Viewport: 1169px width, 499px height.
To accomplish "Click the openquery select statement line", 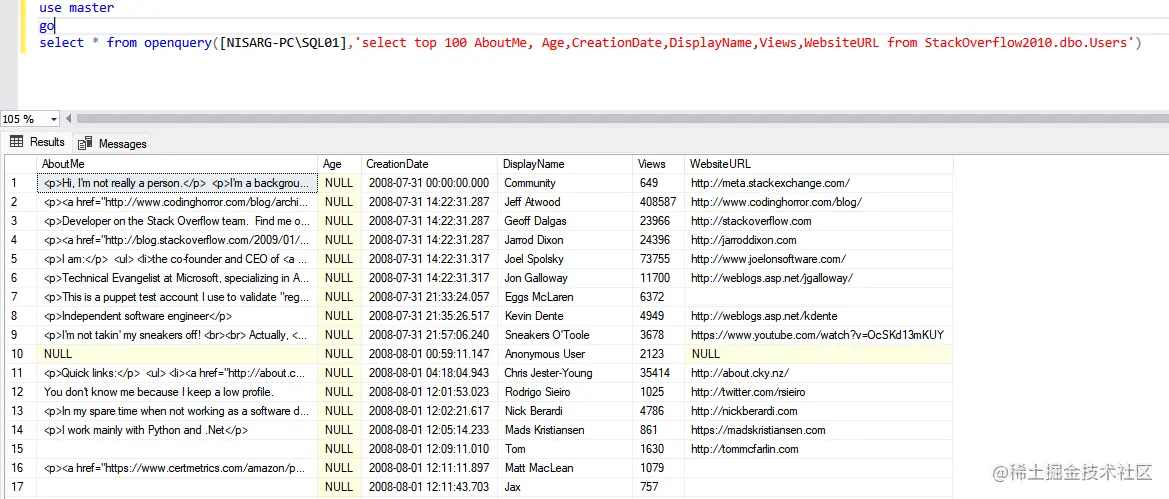I will [590, 43].
